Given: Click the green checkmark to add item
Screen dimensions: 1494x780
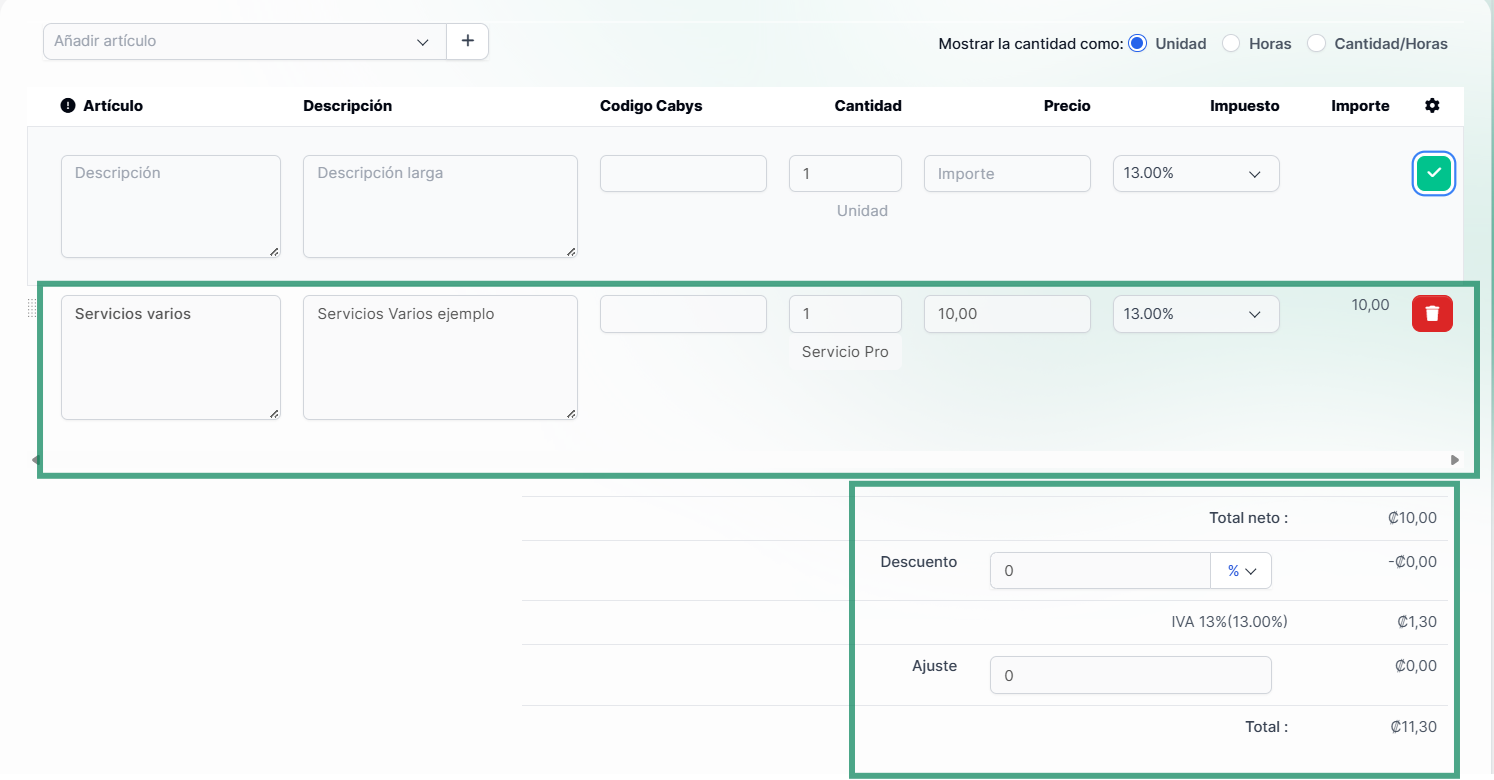Looking at the screenshot, I should coord(1433,174).
